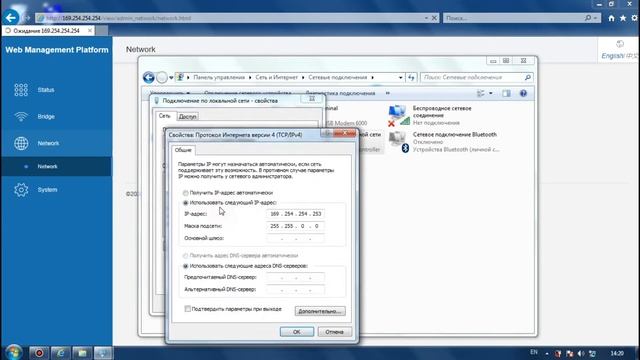This screenshot has height=360, width=640.
Task: Click the Основной шлюз field
Action: coord(295,238)
